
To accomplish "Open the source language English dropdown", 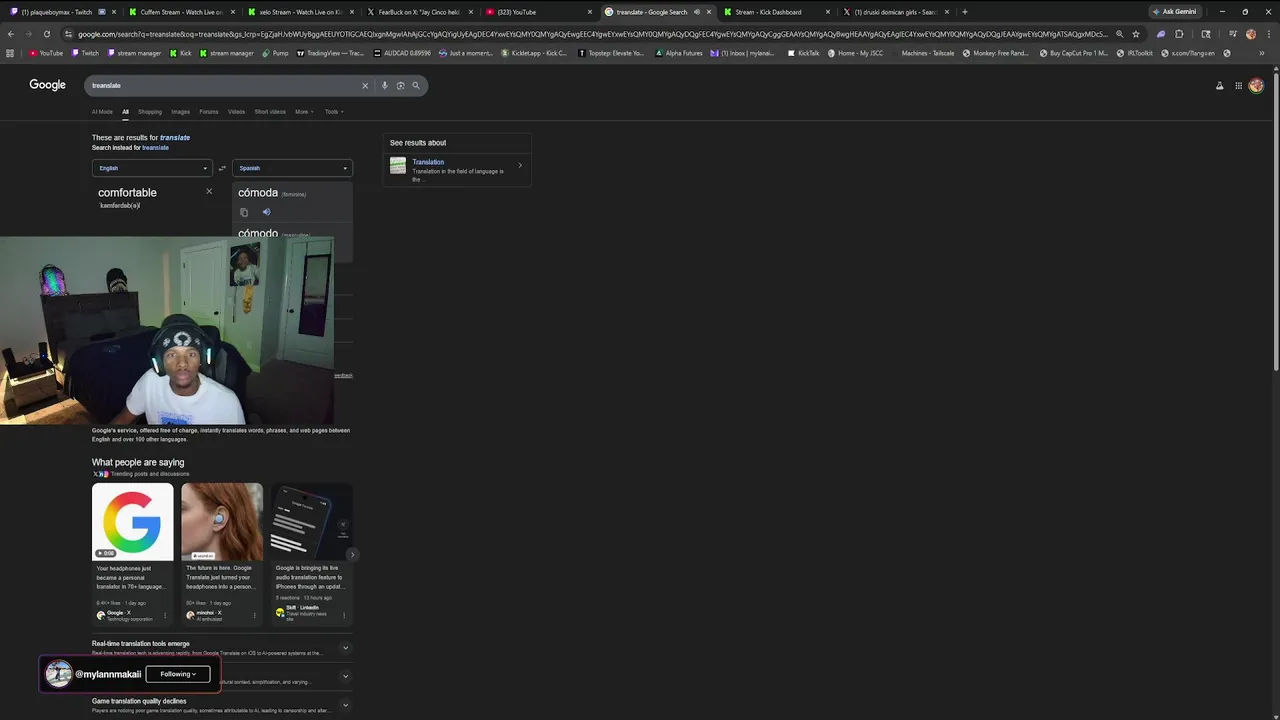I will coord(152,168).
